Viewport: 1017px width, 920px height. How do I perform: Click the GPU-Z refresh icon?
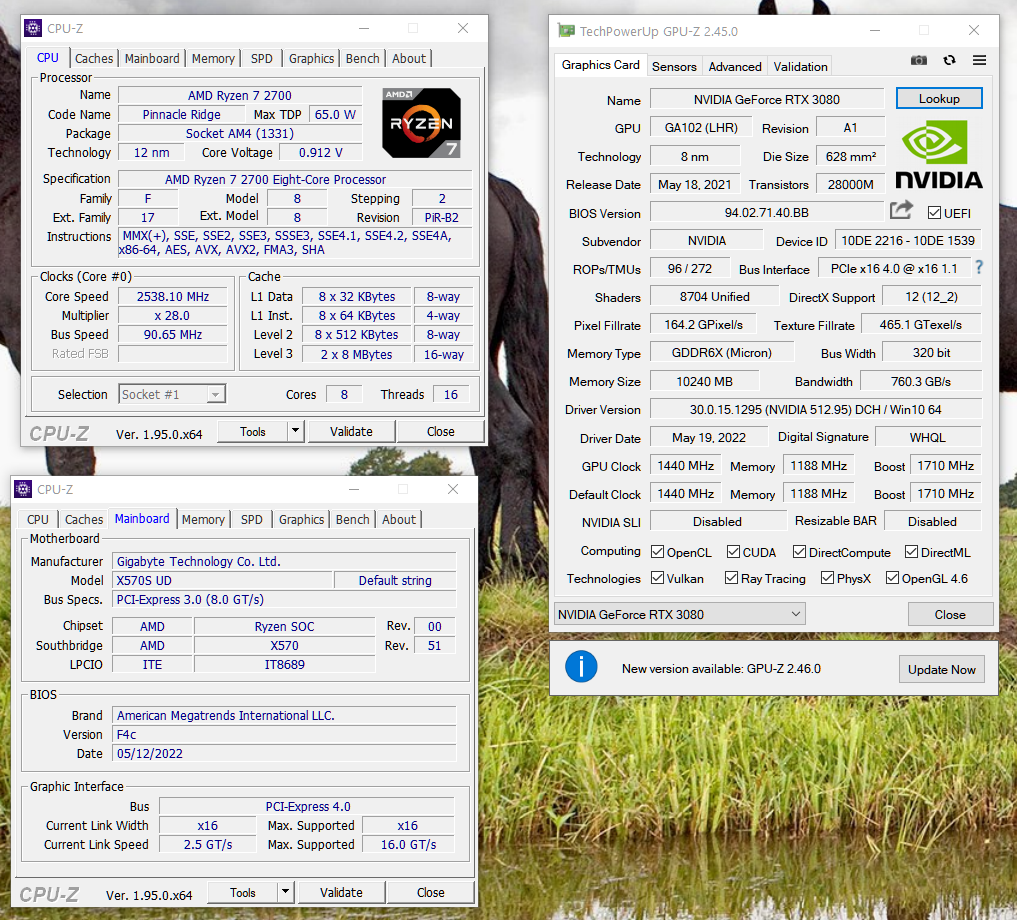pos(950,60)
